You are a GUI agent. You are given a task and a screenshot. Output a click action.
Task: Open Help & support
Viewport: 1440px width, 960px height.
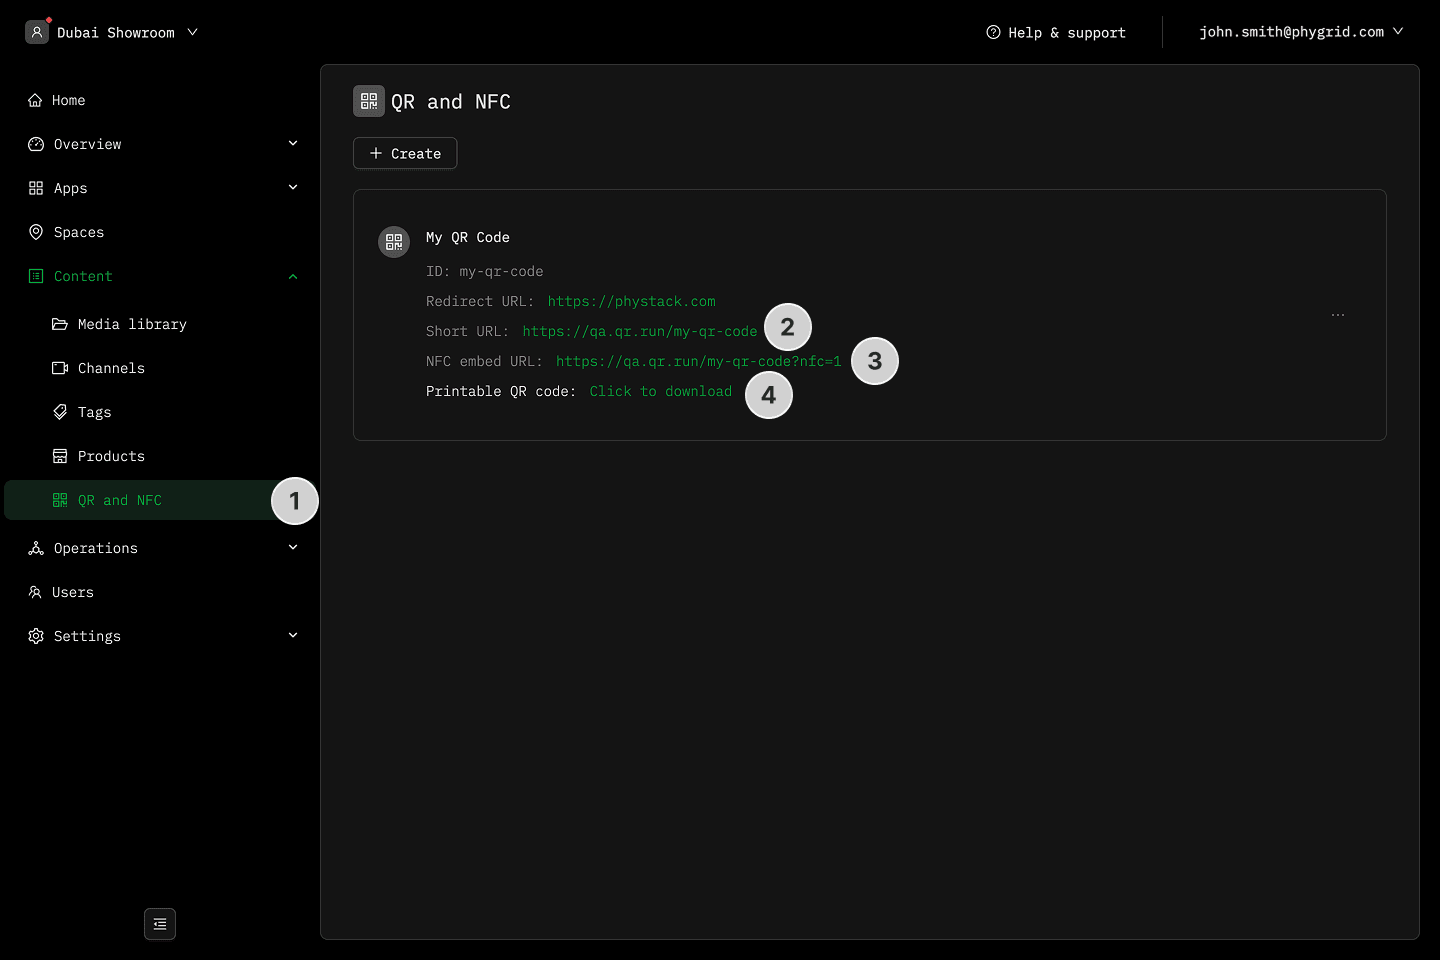(x=1056, y=32)
